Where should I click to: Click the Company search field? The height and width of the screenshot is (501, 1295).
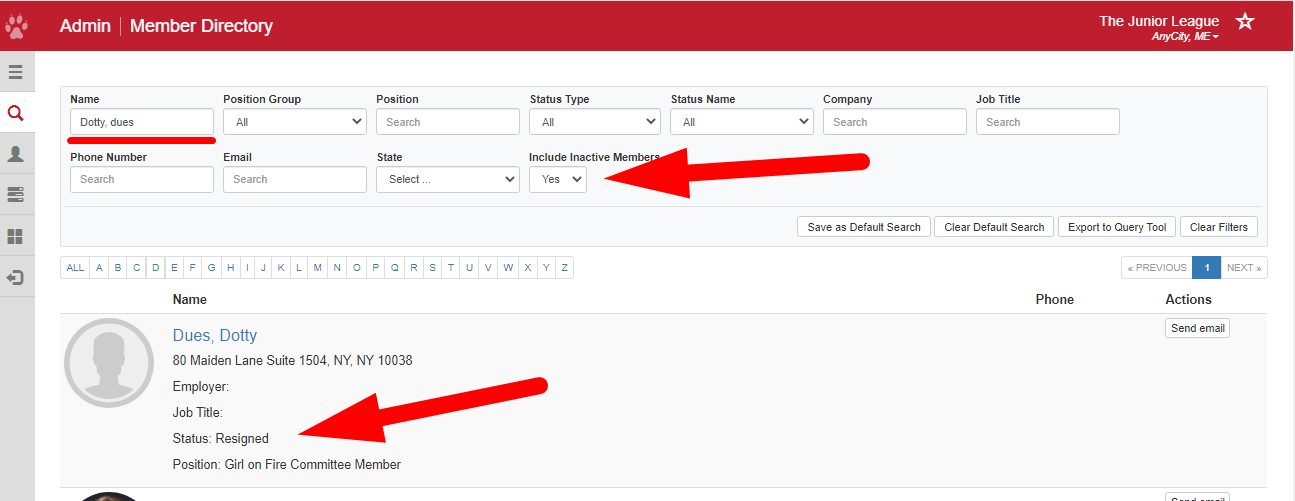click(x=895, y=122)
